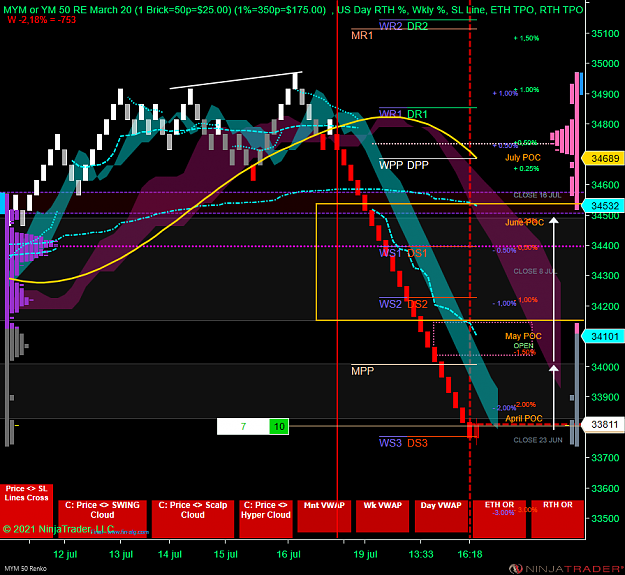
Task: Click the 13 jul date on time axis
Action: click(x=121, y=554)
